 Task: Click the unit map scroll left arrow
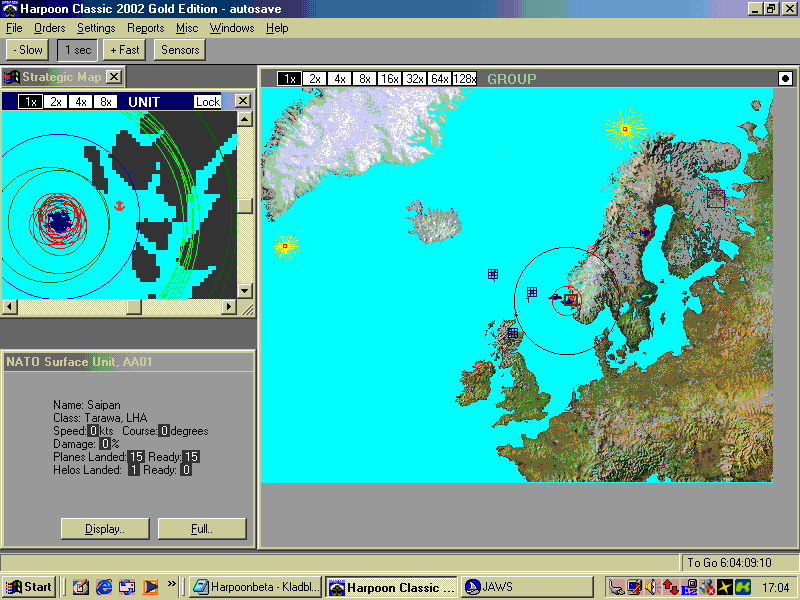10,307
